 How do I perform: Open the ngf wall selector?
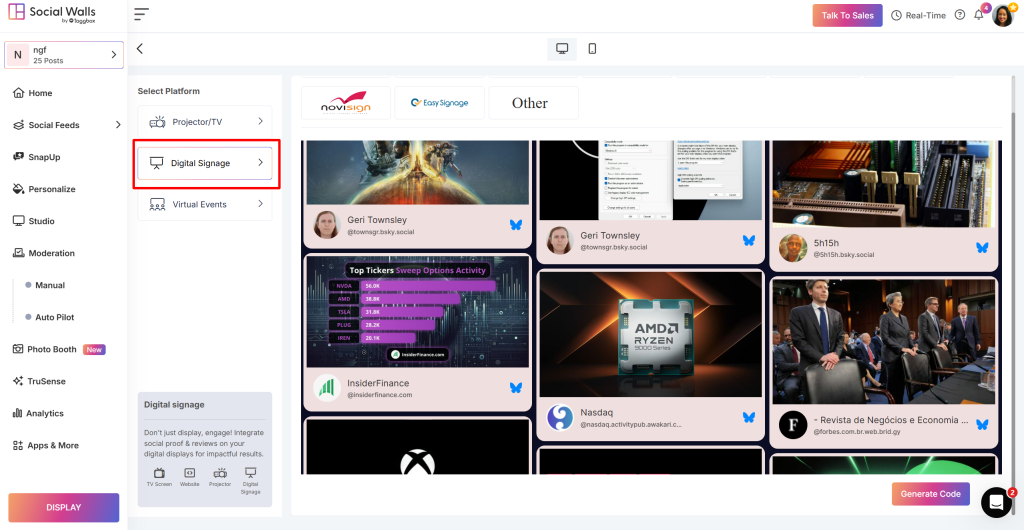coord(65,55)
